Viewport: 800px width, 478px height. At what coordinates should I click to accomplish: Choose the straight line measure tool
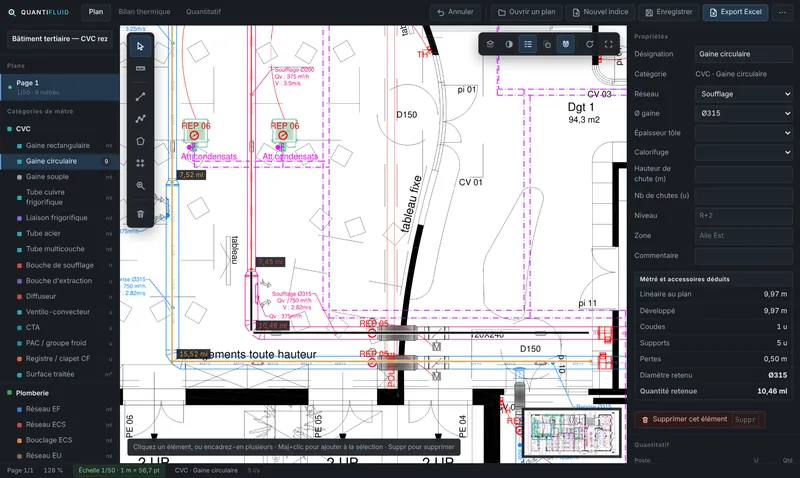click(140, 96)
